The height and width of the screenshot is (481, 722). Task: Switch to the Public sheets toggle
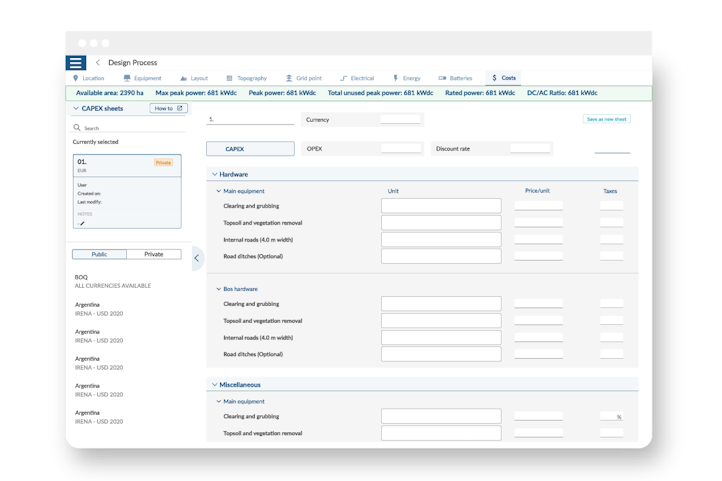pyautogui.click(x=99, y=255)
